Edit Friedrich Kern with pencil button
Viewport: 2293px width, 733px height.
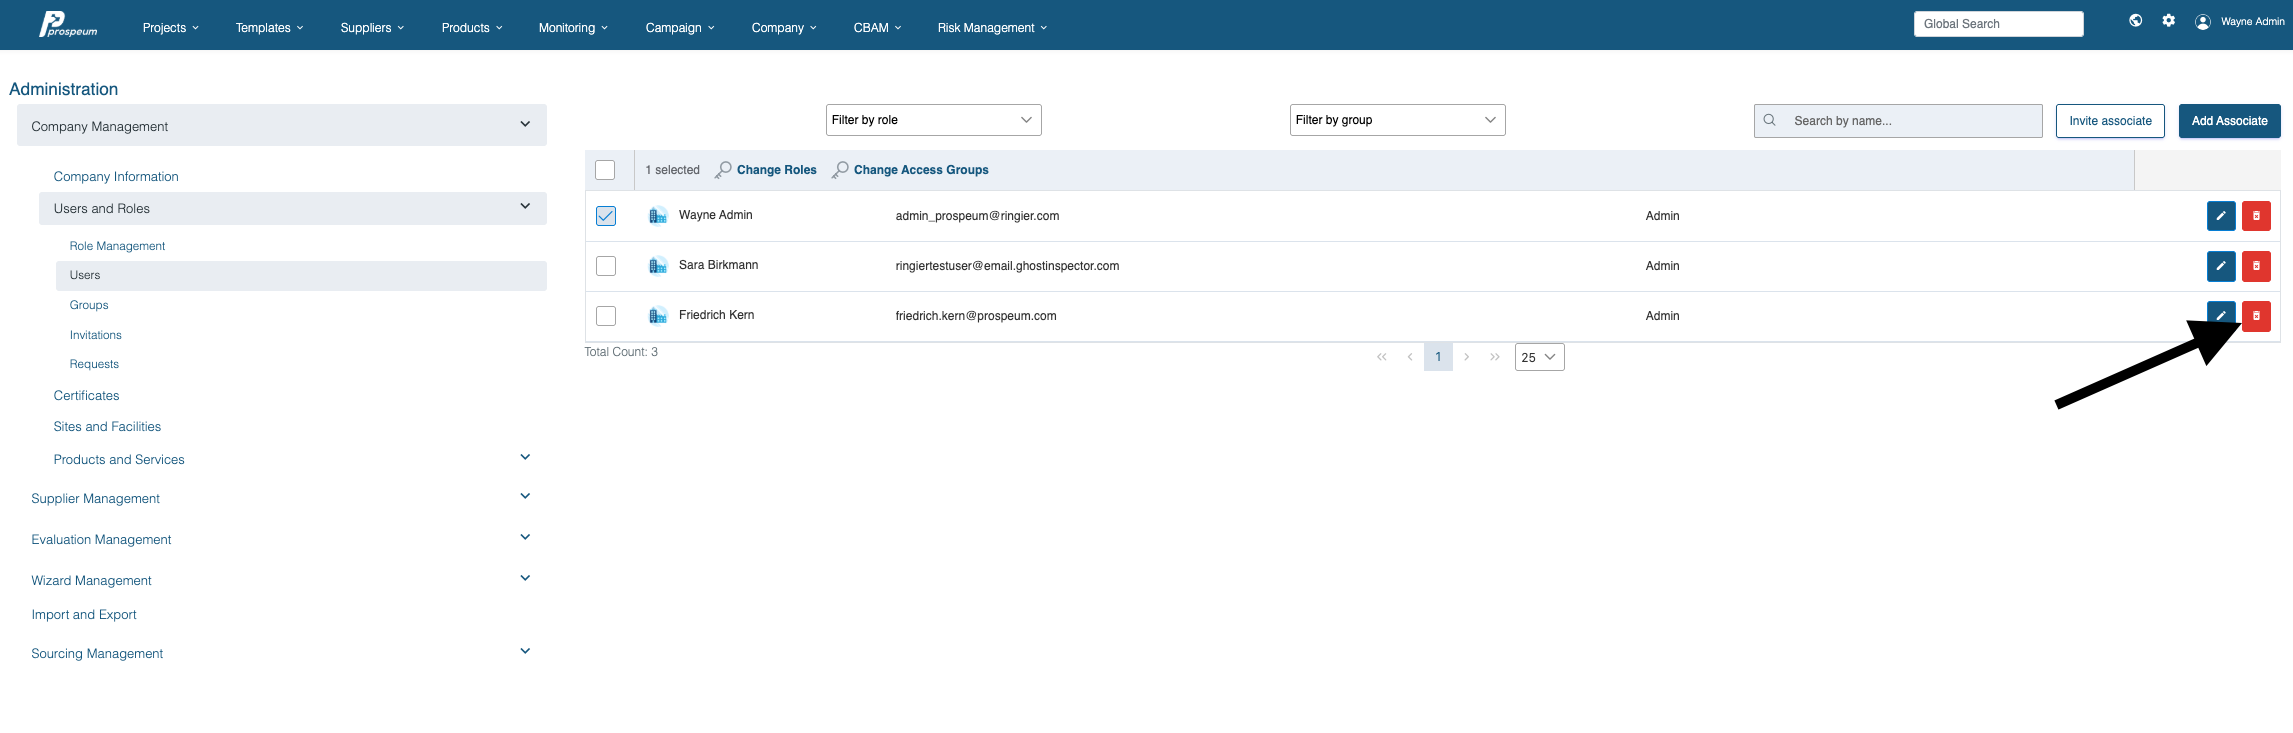pyautogui.click(x=2221, y=316)
